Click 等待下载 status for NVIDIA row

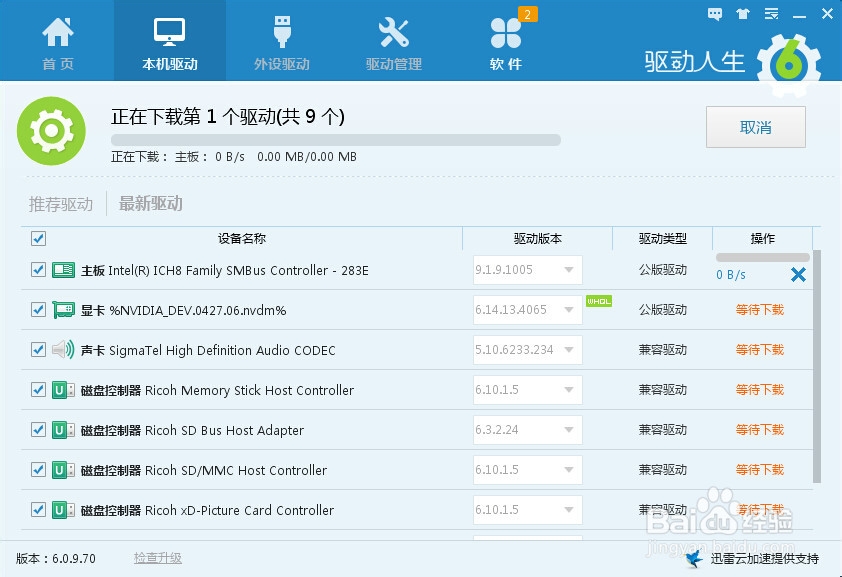point(760,310)
